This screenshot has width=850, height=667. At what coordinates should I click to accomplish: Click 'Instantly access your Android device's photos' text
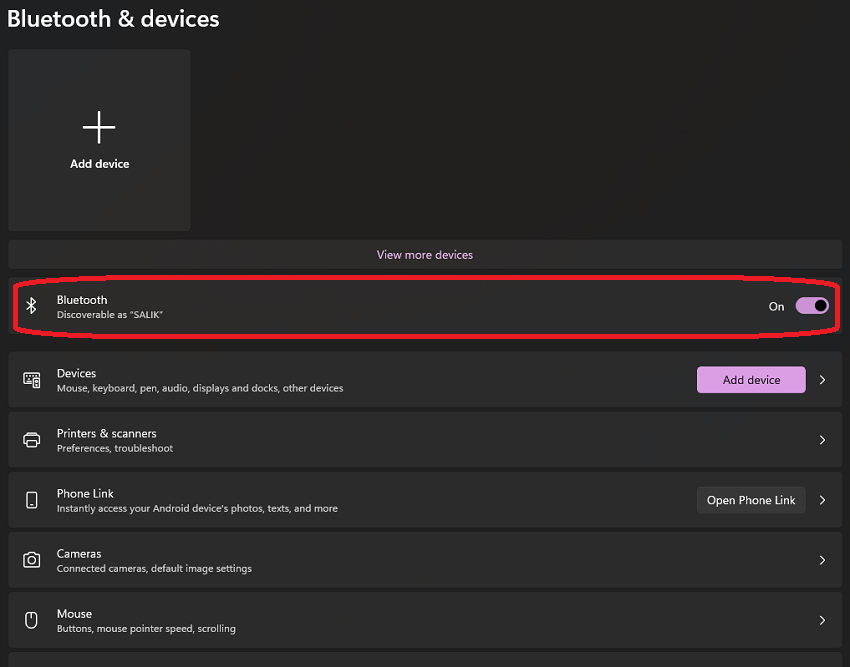(x=197, y=508)
